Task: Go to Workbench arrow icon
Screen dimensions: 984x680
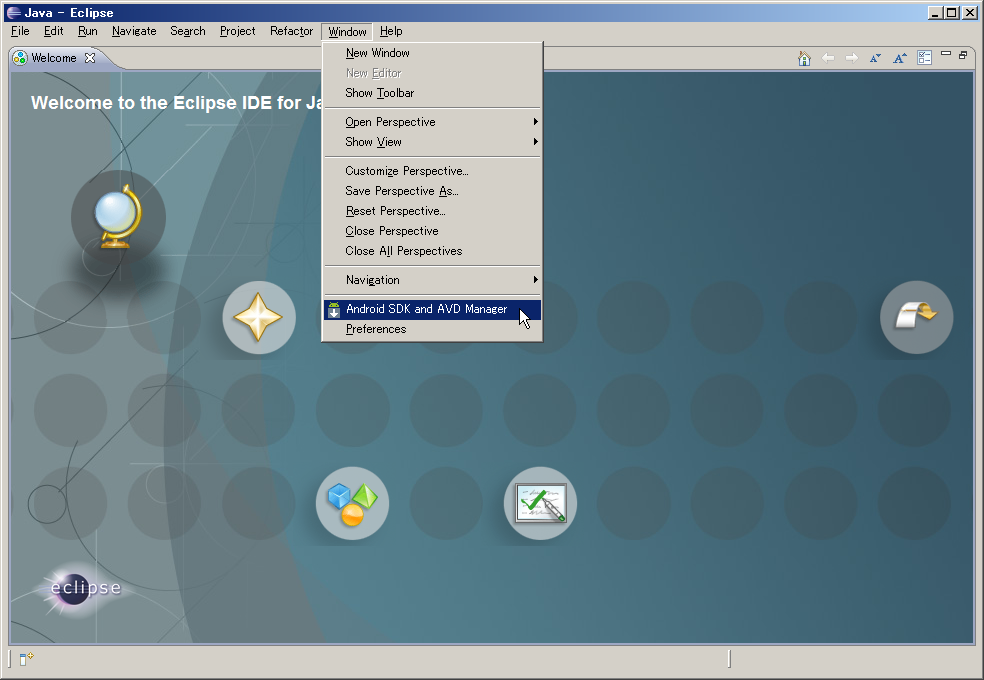Action: (916, 317)
